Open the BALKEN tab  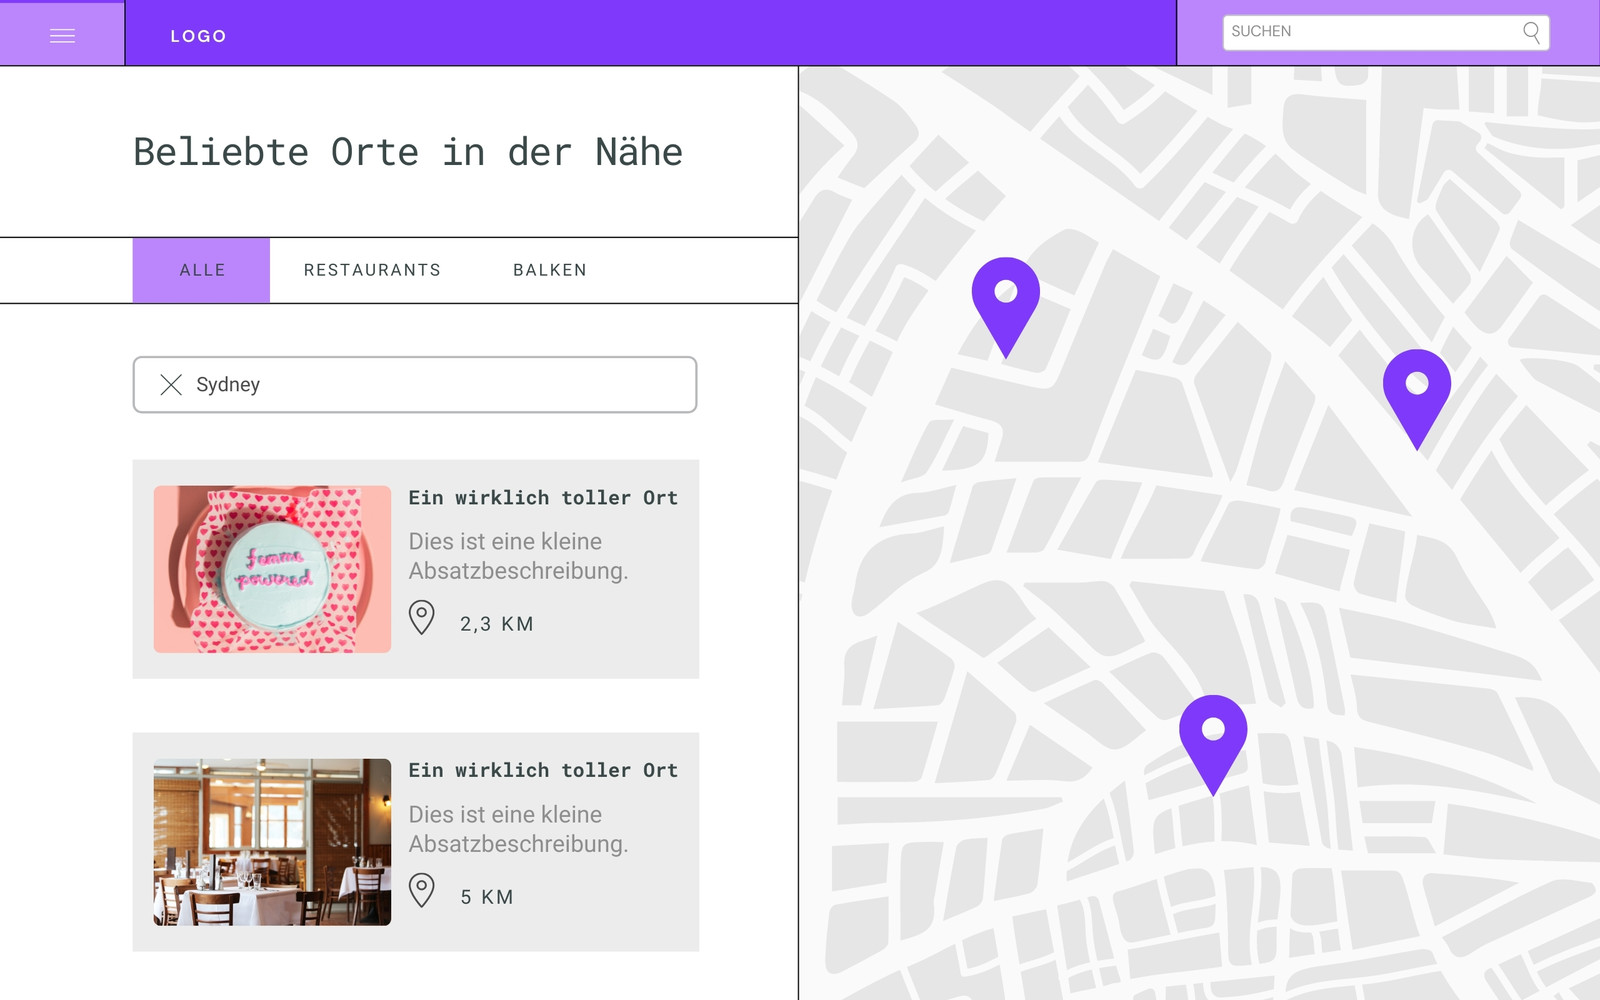point(550,269)
